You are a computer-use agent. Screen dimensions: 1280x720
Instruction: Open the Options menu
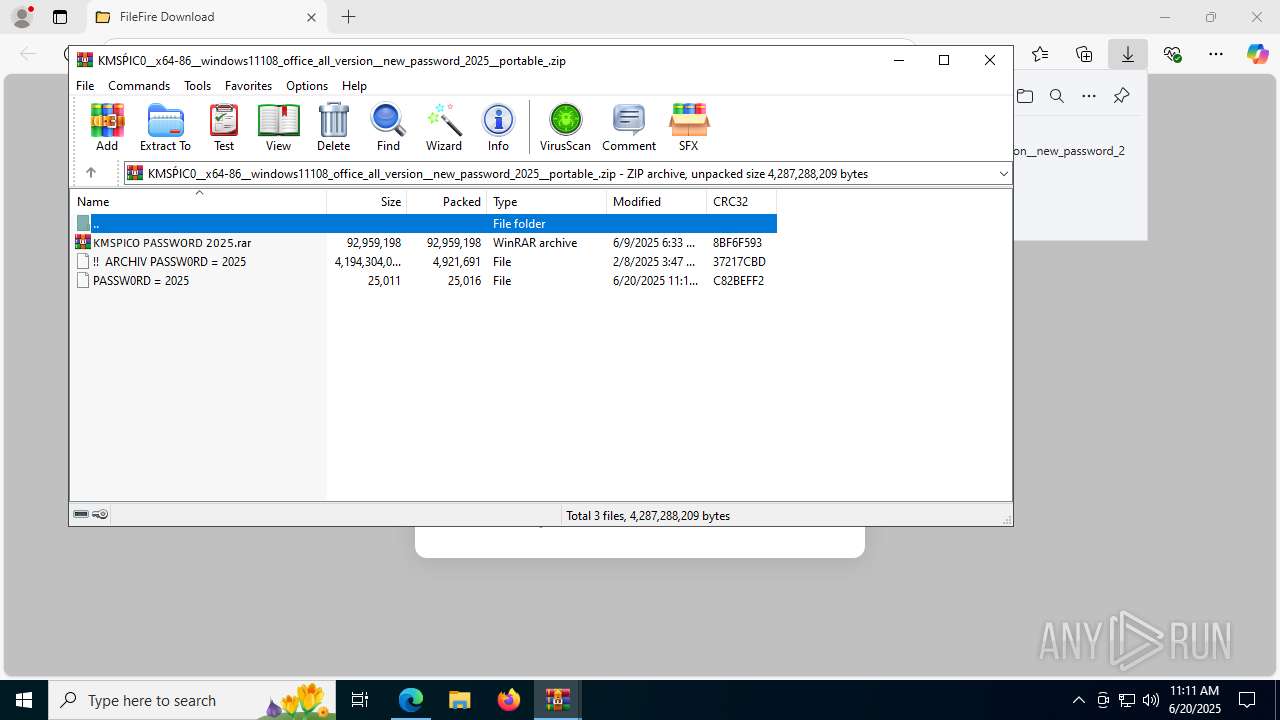[307, 86]
